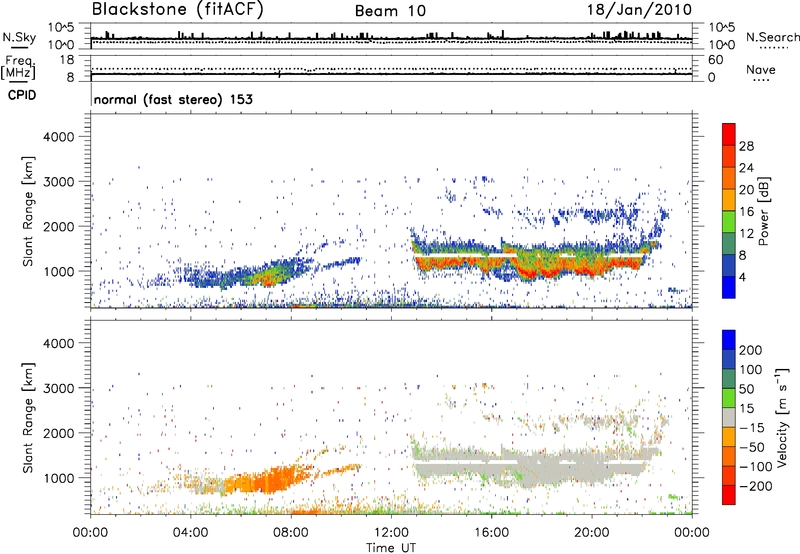Click the "N.Sky" legend label

pyautogui.click(x=19, y=37)
